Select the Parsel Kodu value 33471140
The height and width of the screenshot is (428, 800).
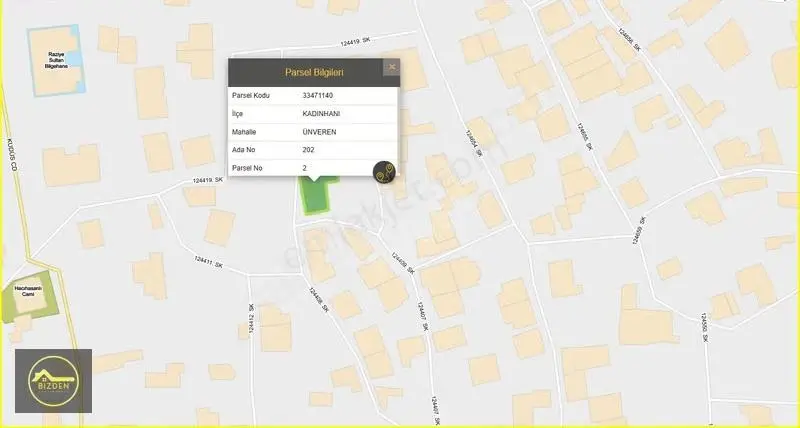coord(318,95)
